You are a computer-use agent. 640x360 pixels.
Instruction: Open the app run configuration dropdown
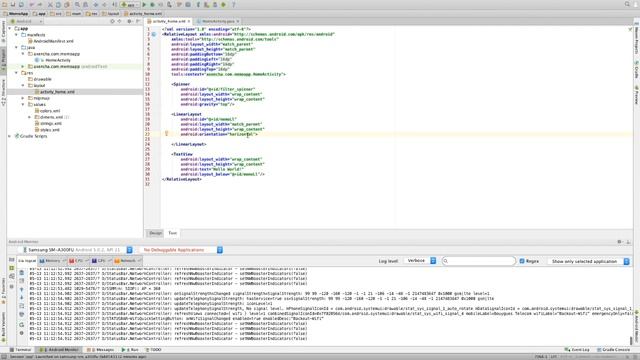pos(129,4)
